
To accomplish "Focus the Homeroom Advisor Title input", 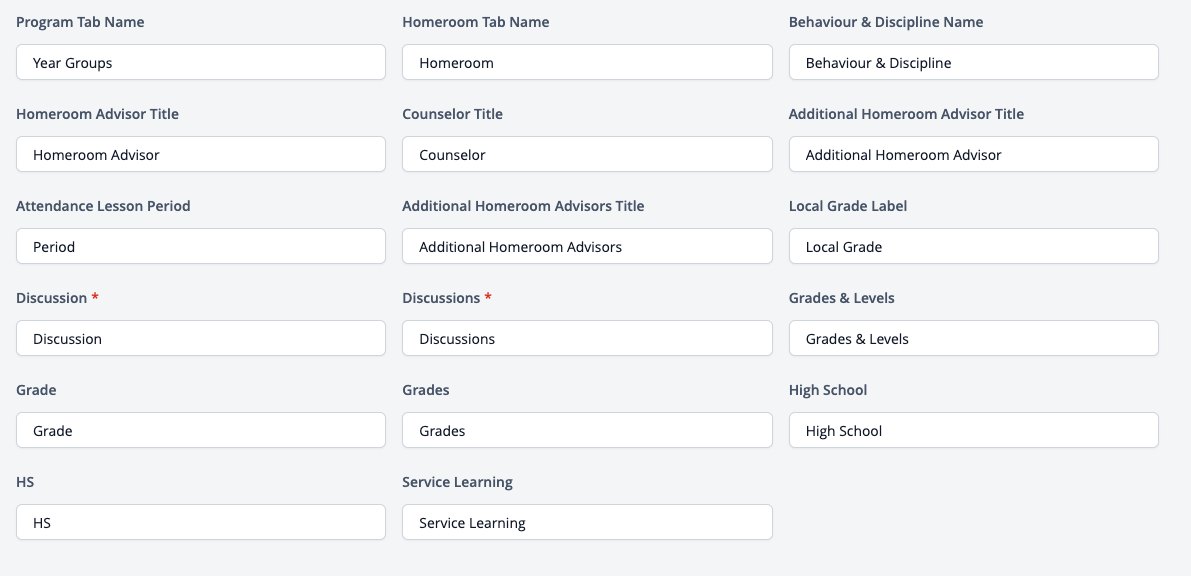I will (201, 154).
